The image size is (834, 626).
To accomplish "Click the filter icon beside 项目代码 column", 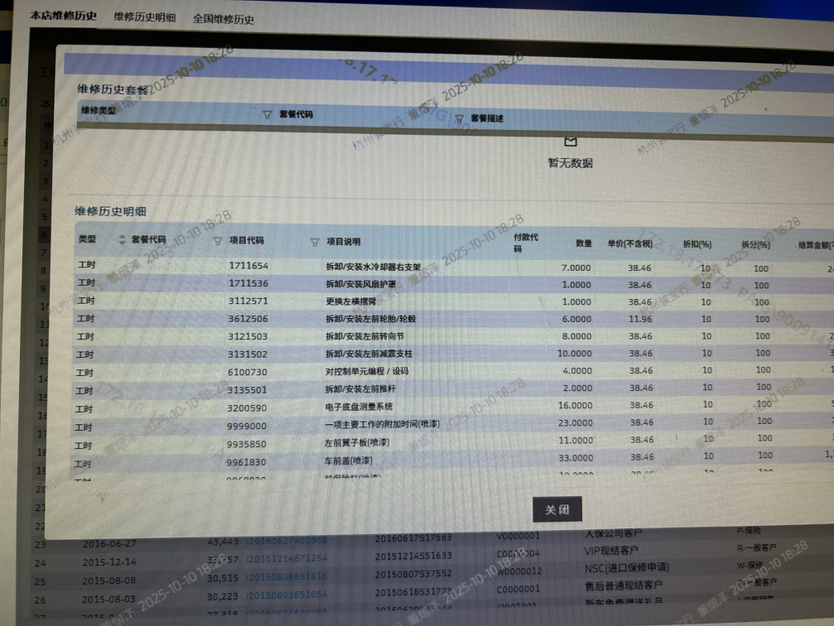I will click(218, 241).
